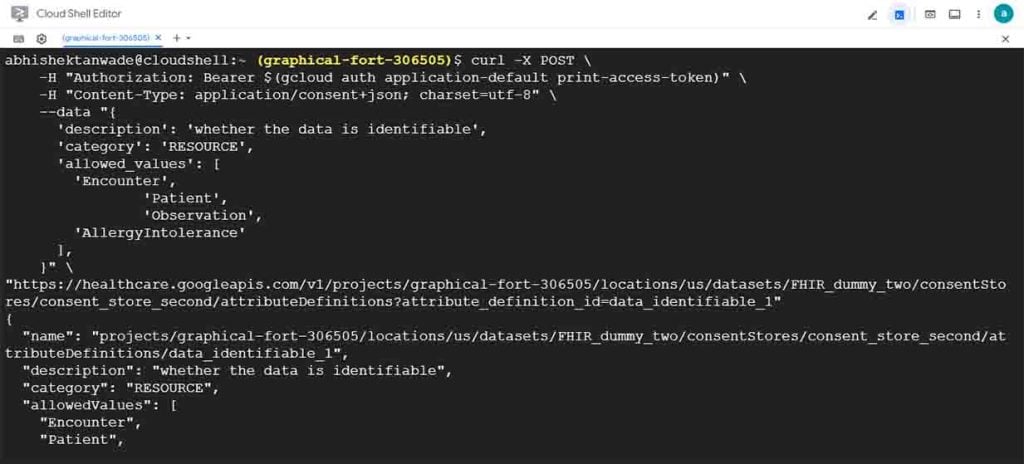Open terminal settings gear icon
1024x464 pixels.
[41, 39]
